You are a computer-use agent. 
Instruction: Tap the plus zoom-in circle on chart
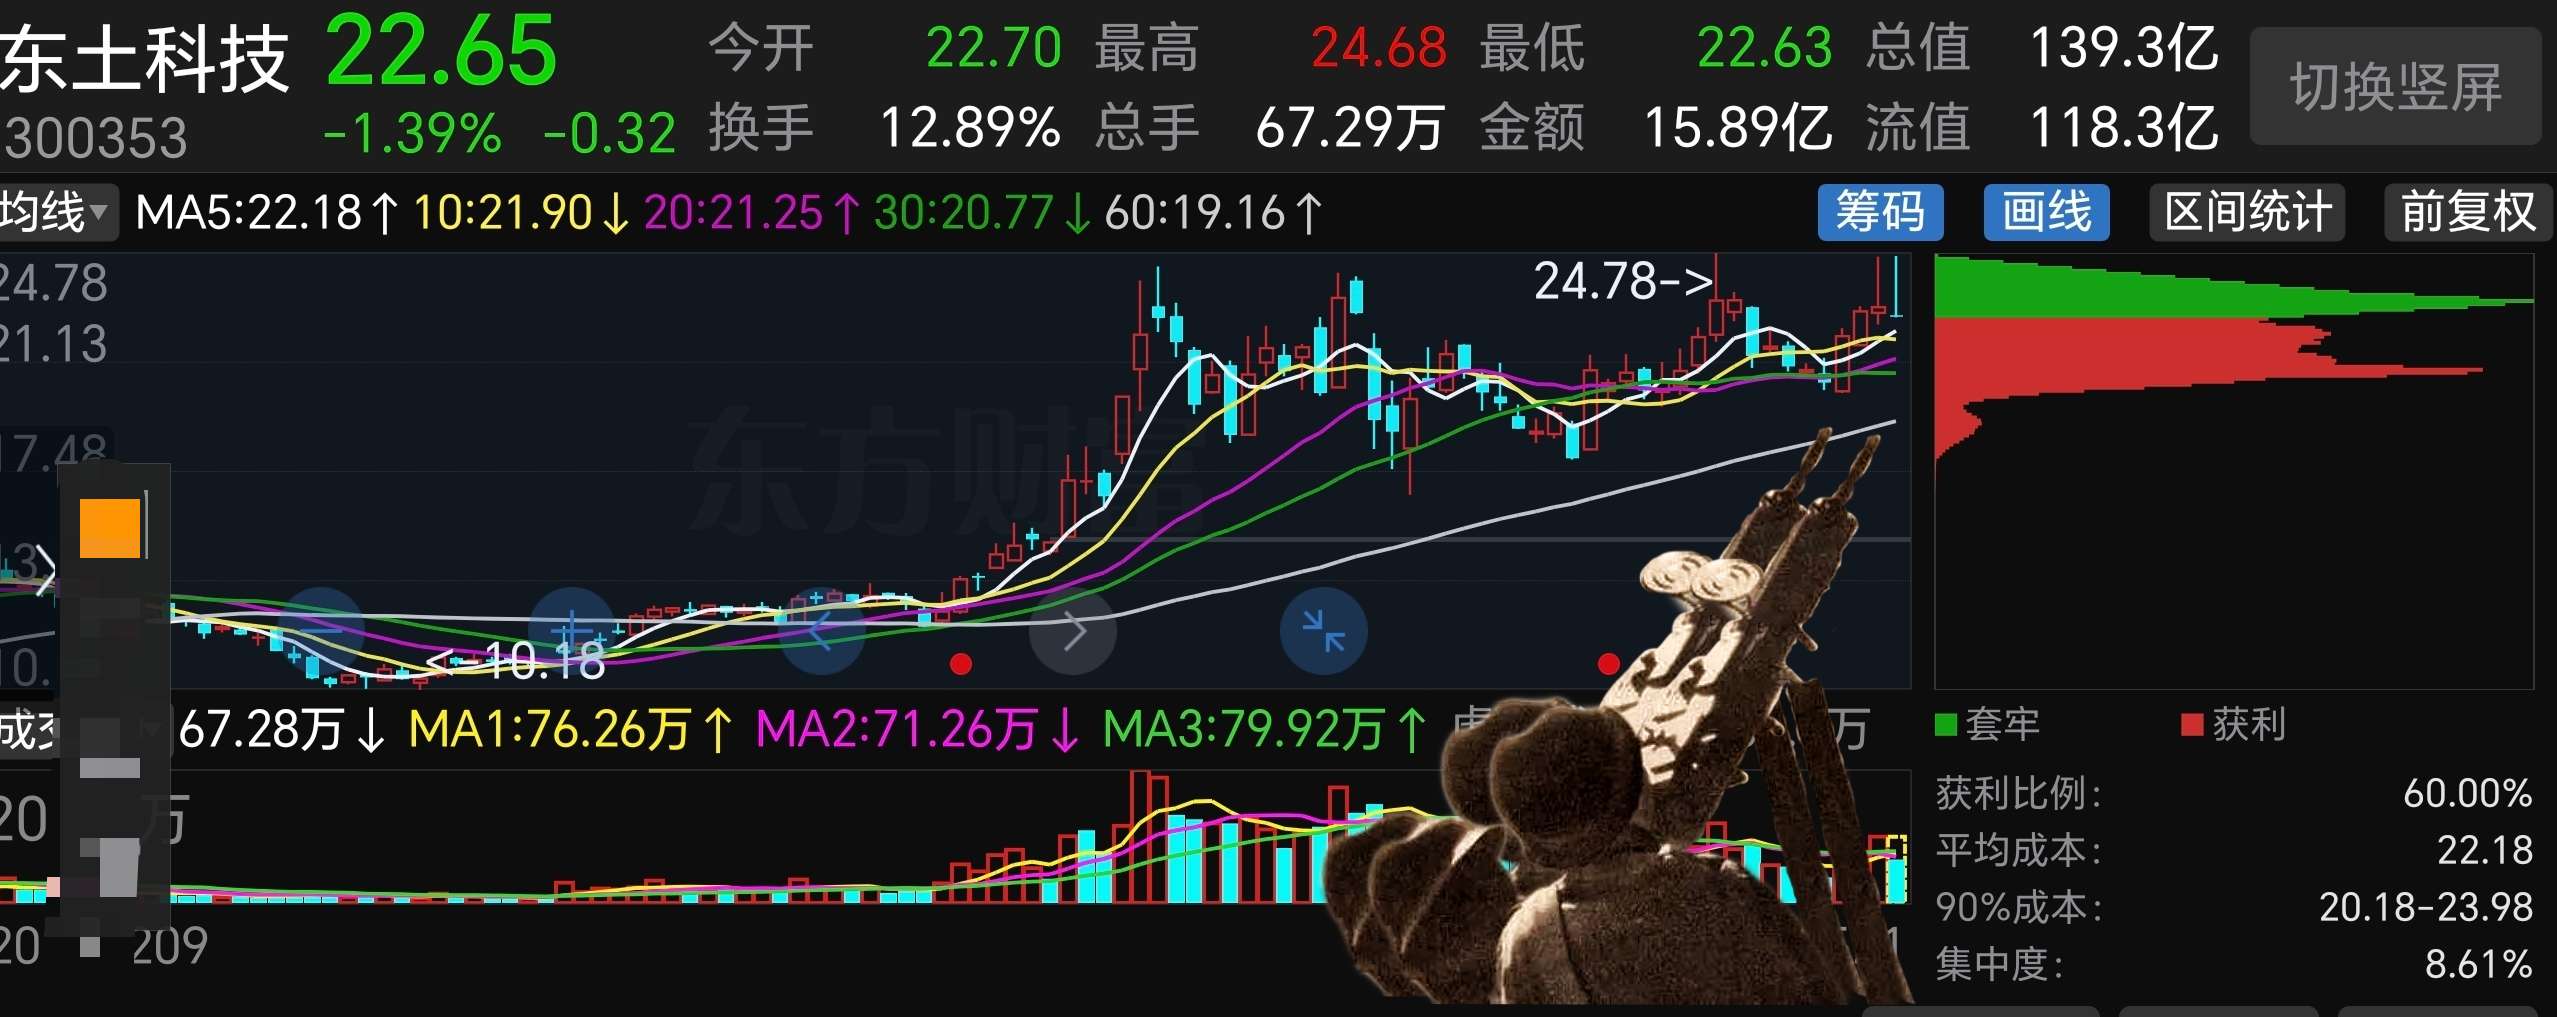[x=571, y=631]
